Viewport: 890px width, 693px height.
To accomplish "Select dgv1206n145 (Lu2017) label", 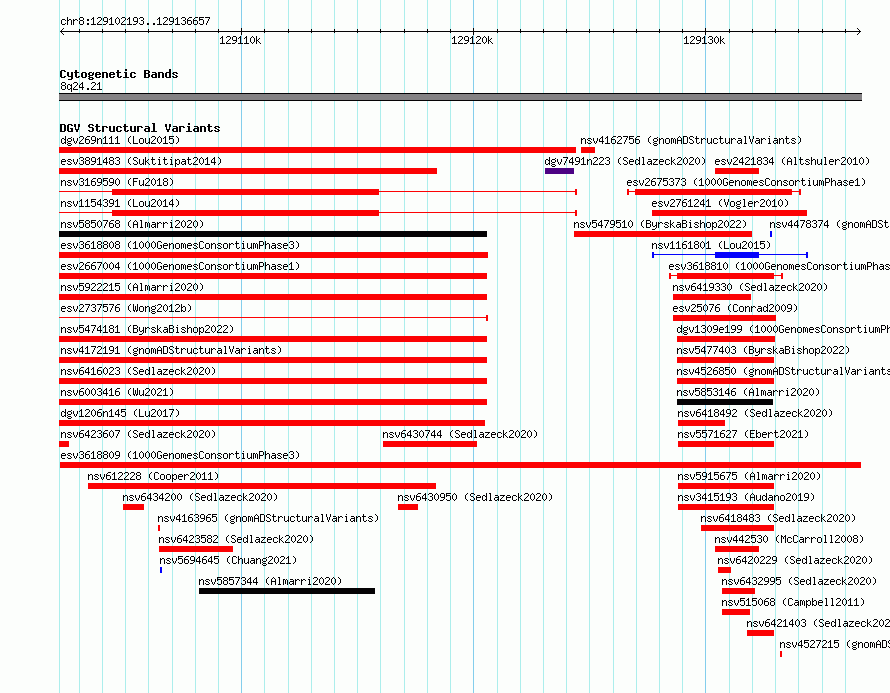I will coord(120,413).
